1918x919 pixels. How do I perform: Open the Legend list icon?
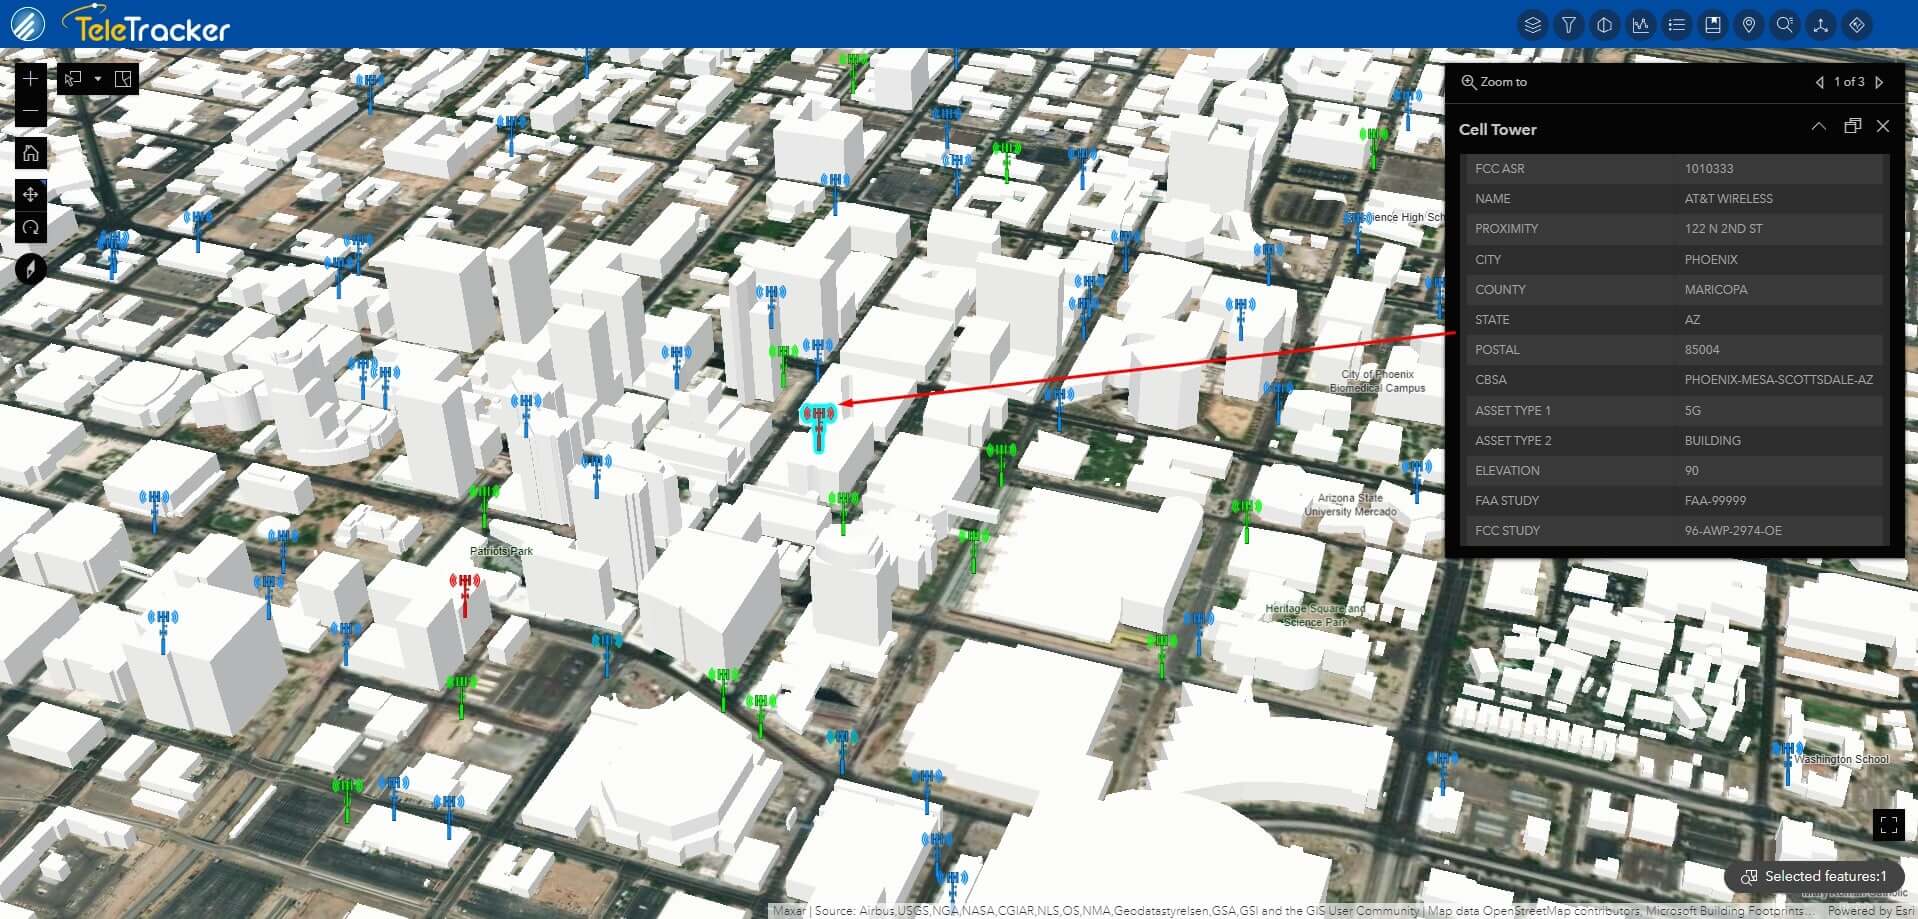tap(1676, 25)
